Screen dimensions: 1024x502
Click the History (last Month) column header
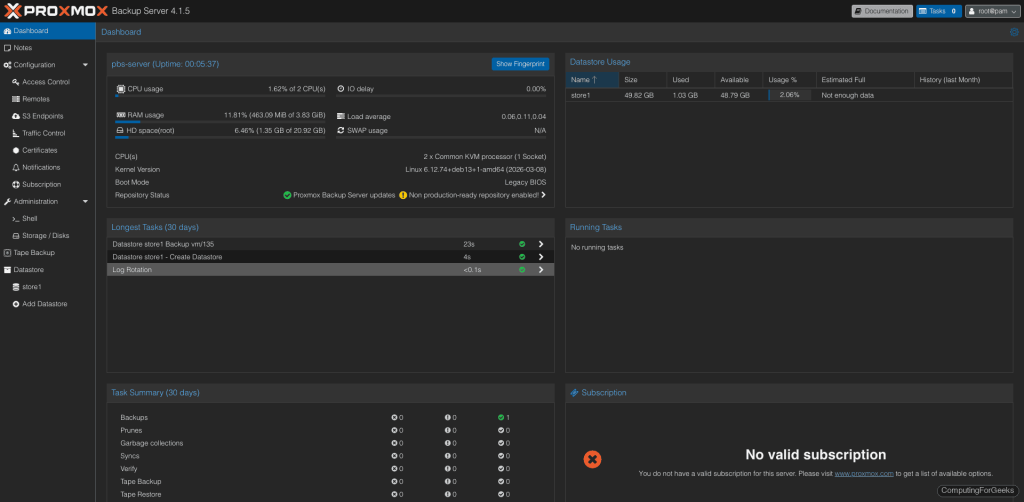963,80
